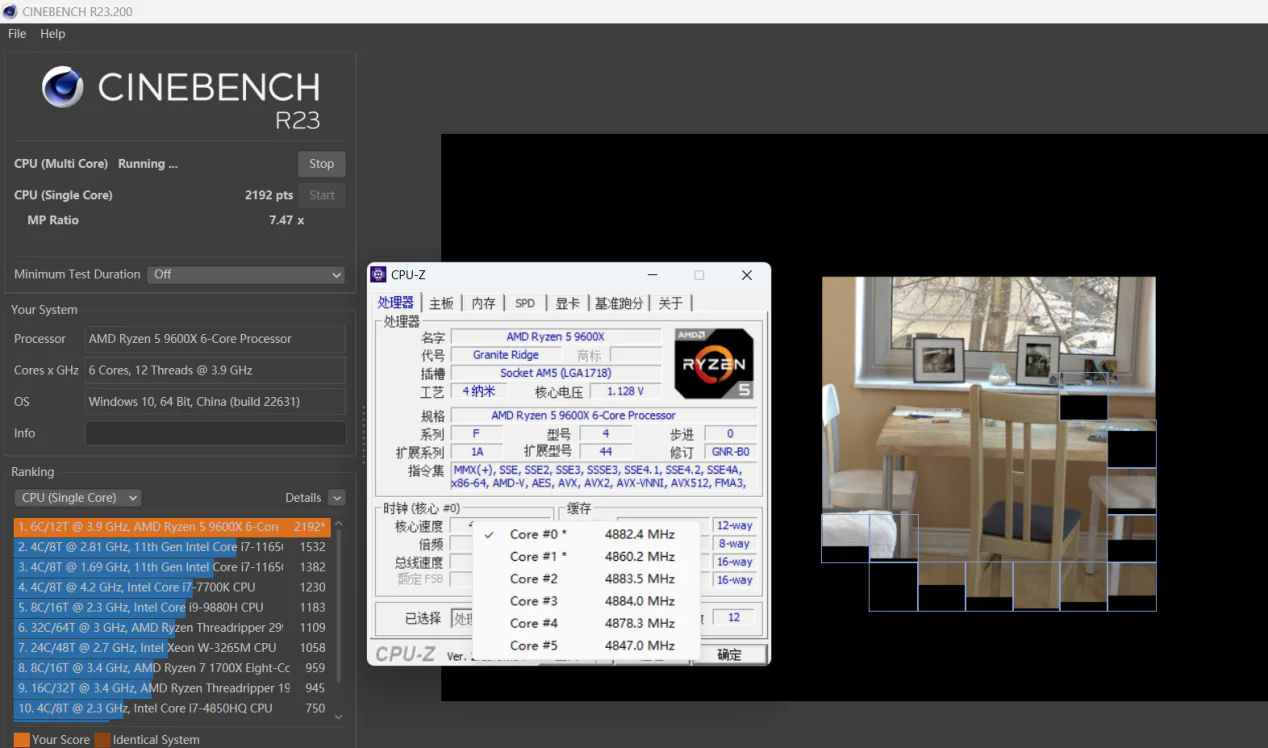This screenshot has height=748, width=1268.
Task: Click the Cinebench title bar app icon
Action: tap(9, 11)
